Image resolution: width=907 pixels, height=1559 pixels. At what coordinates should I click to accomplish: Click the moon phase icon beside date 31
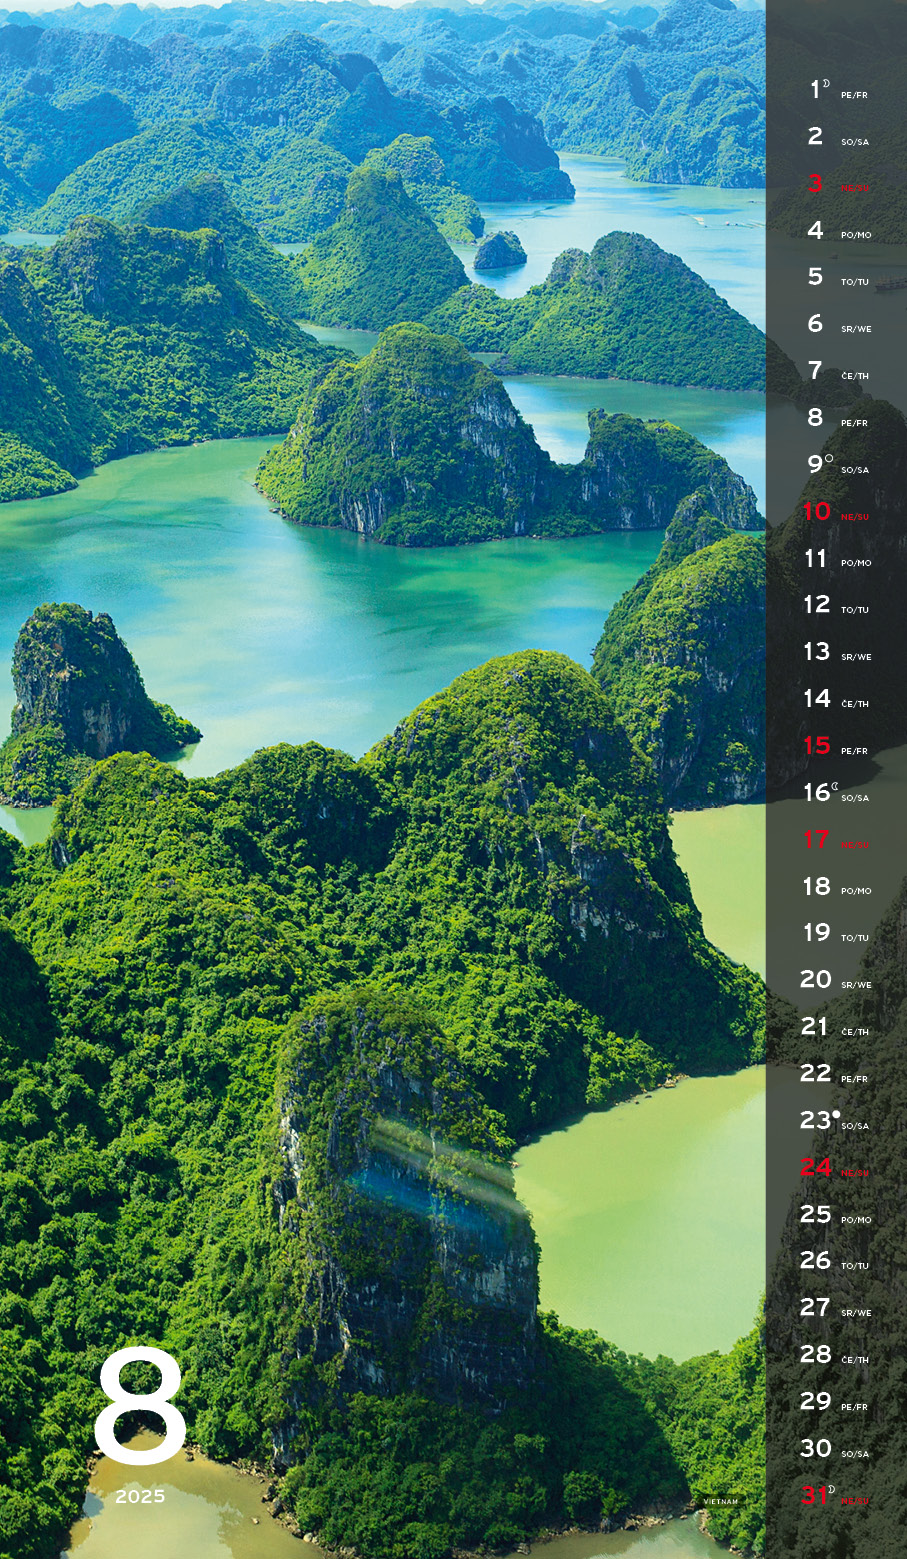click(x=831, y=1489)
